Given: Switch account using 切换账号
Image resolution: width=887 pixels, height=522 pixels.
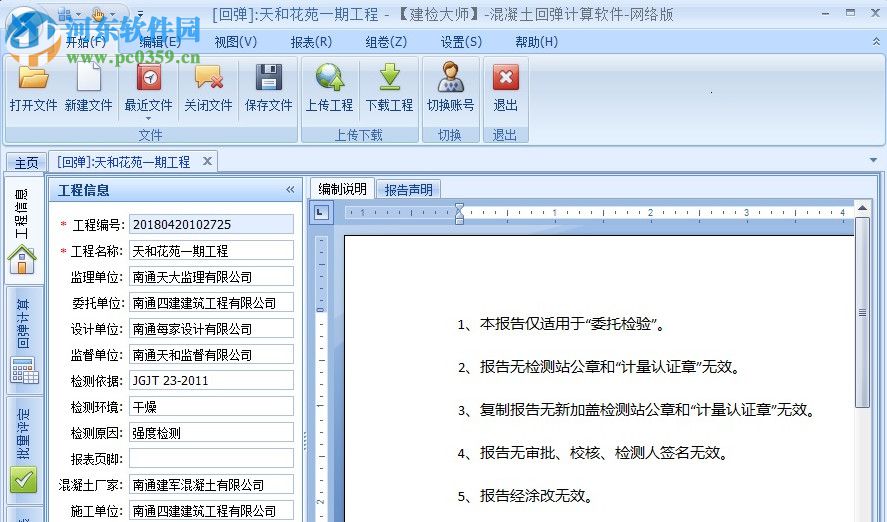Looking at the screenshot, I should [x=450, y=88].
